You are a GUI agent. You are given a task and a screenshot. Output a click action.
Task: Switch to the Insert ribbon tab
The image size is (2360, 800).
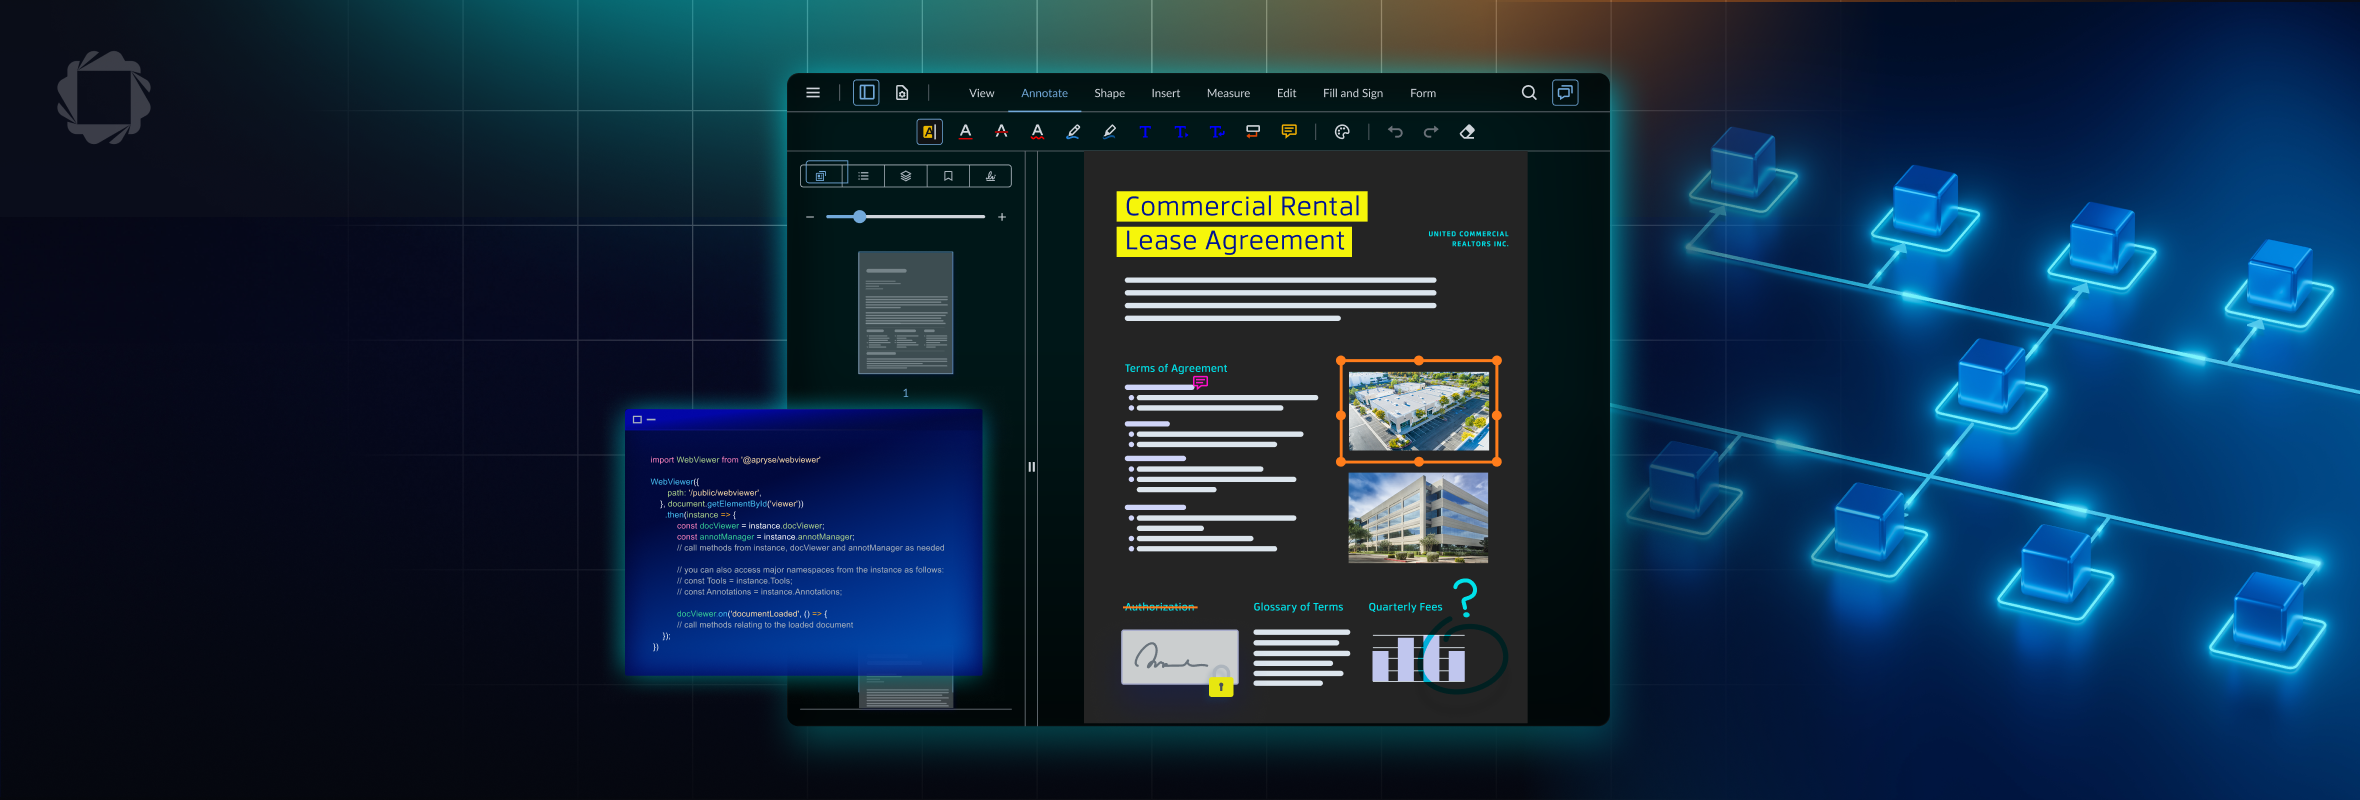[x=1165, y=93]
